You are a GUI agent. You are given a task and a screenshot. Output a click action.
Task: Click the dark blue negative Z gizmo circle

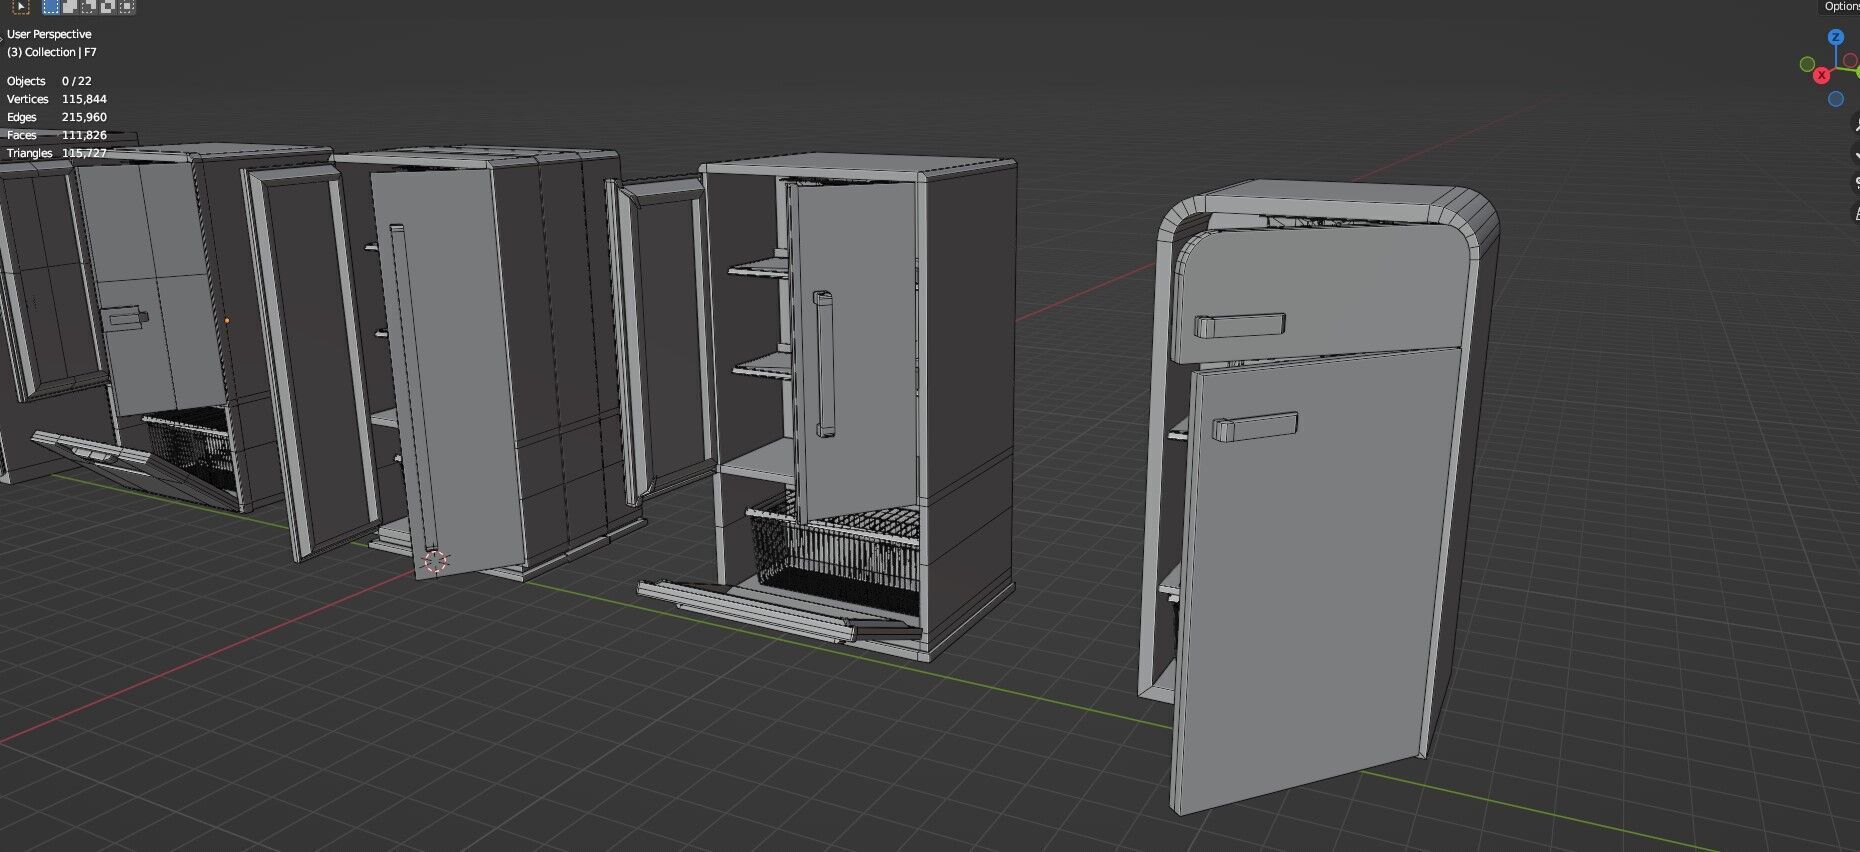pyautogui.click(x=1835, y=99)
